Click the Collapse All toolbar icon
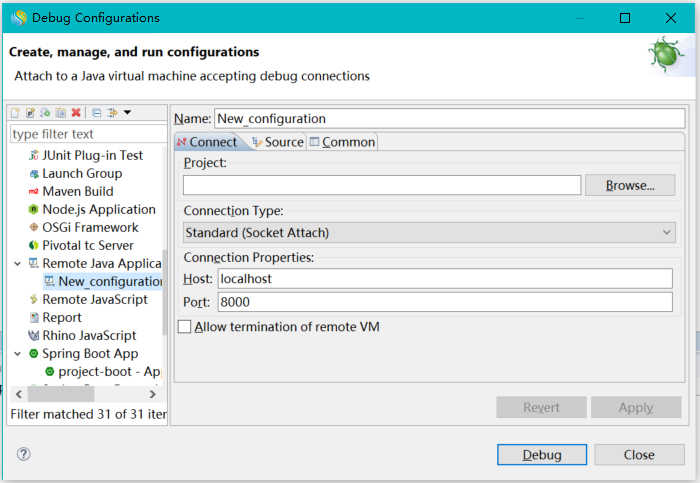This screenshot has height=483, width=700. 96,113
